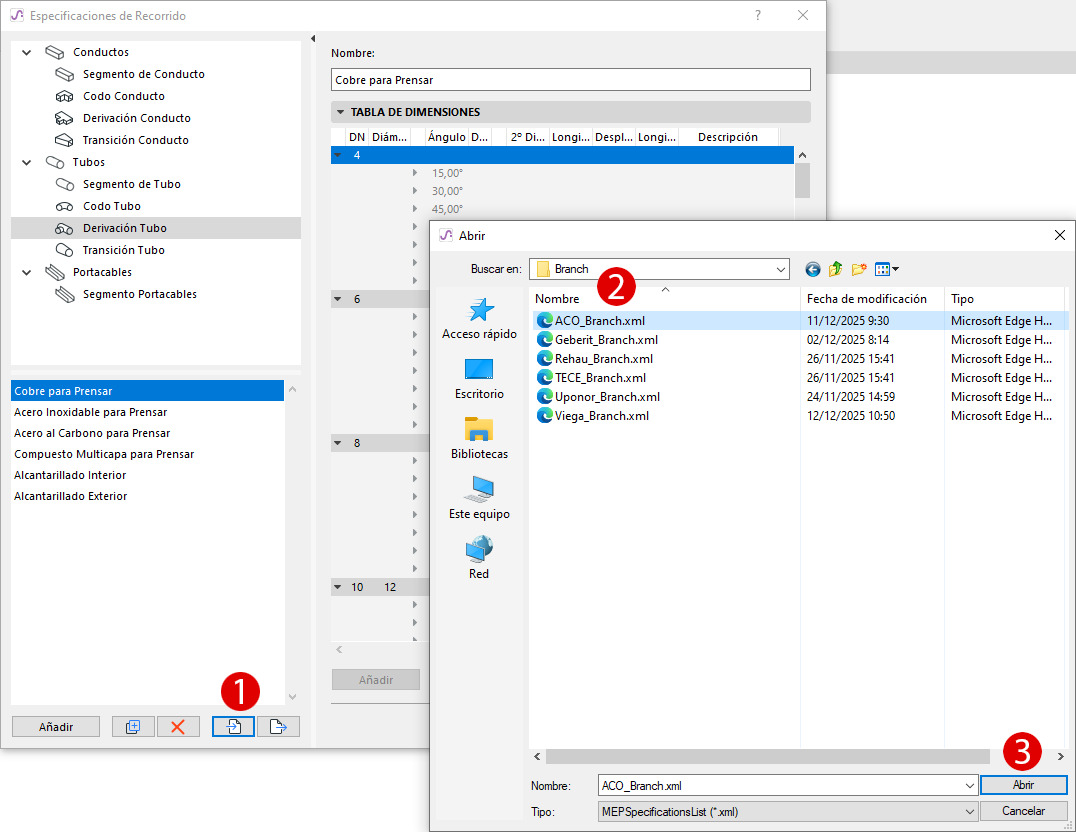The width and height of the screenshot is (1076, 832).
Task: Collapse the DN 8 table group
Action: (x=338, y=443)
